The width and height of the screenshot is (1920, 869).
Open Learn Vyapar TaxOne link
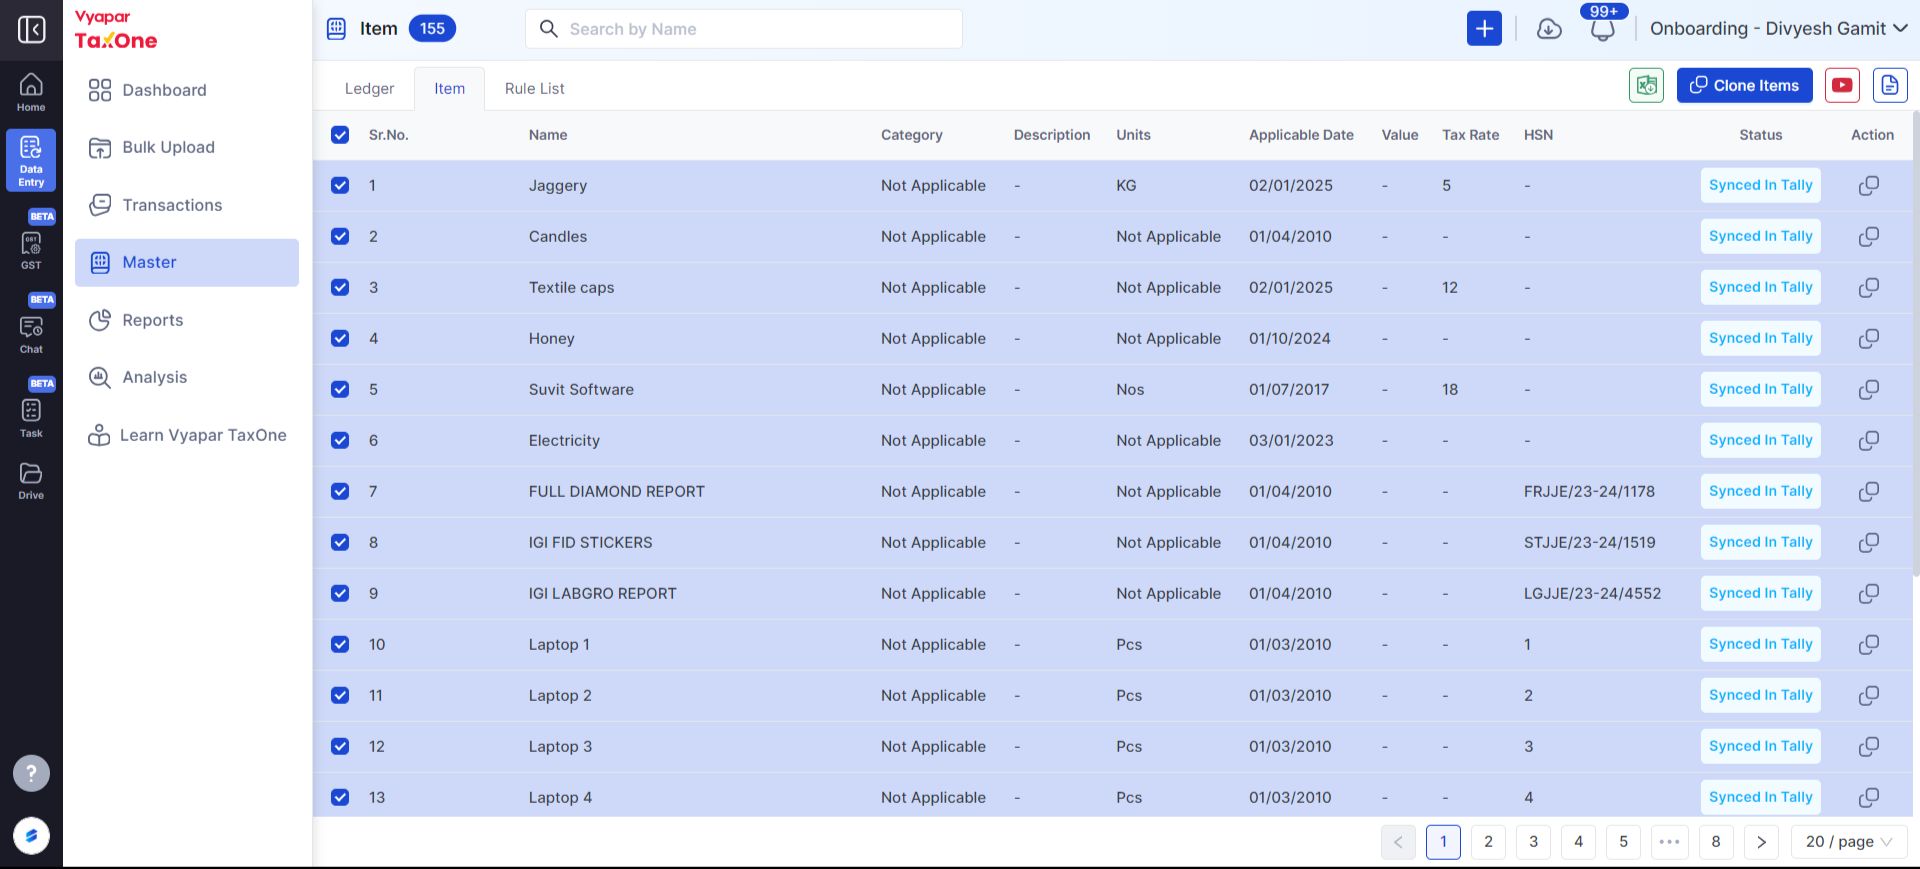(x=187, y=436)
